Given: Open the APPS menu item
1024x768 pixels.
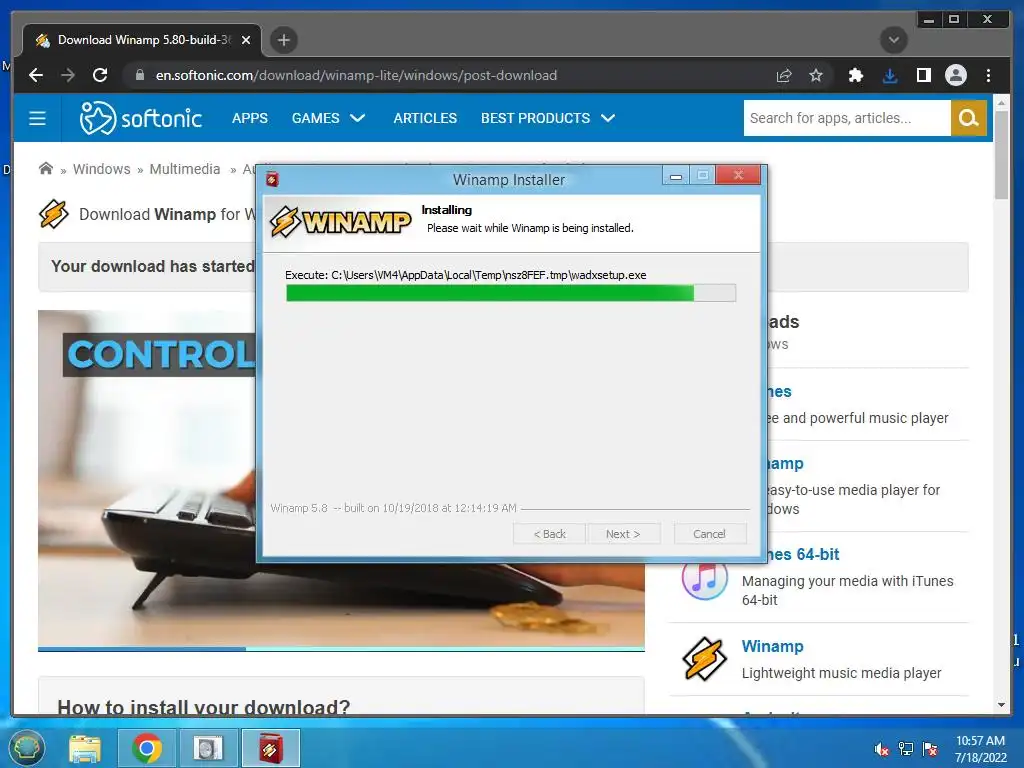Looking at the screenshot, I should pos(249,118).
